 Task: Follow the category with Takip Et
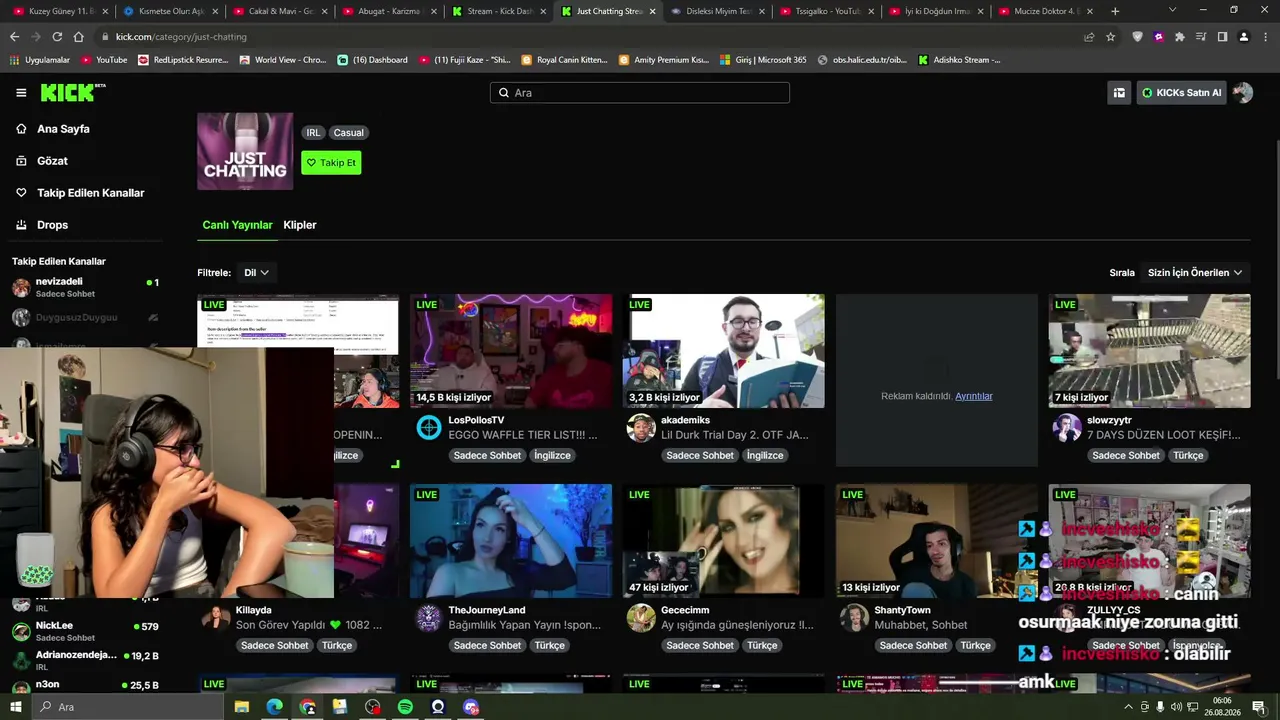point(331,163)
